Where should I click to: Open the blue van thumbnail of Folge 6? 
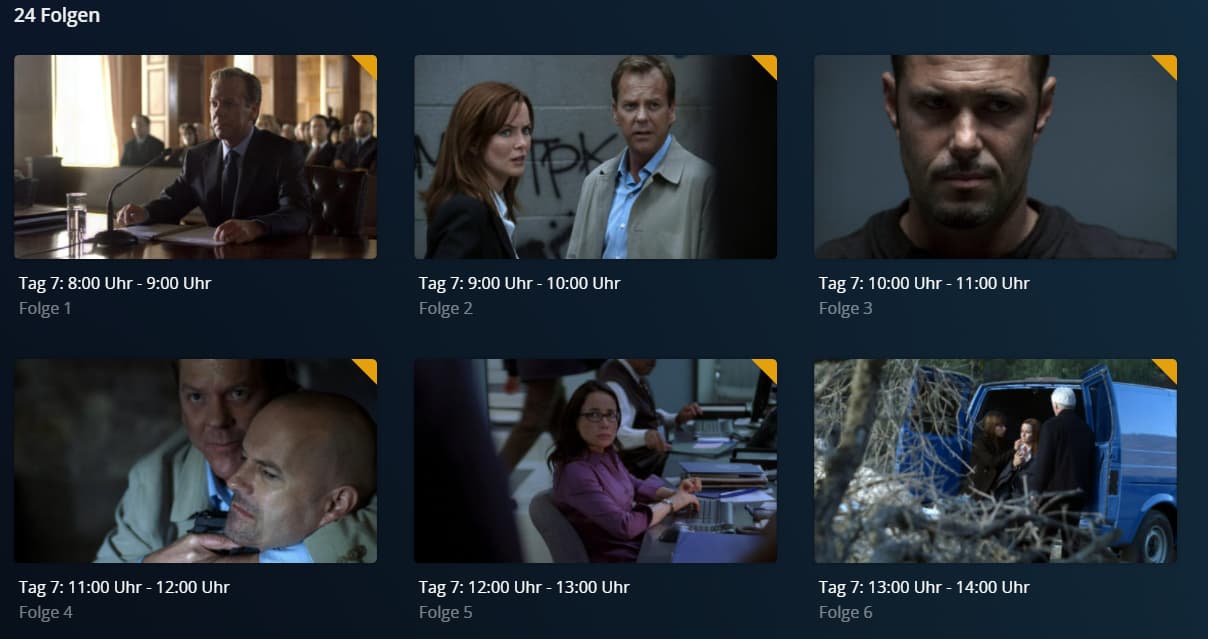tap(995, 461)
